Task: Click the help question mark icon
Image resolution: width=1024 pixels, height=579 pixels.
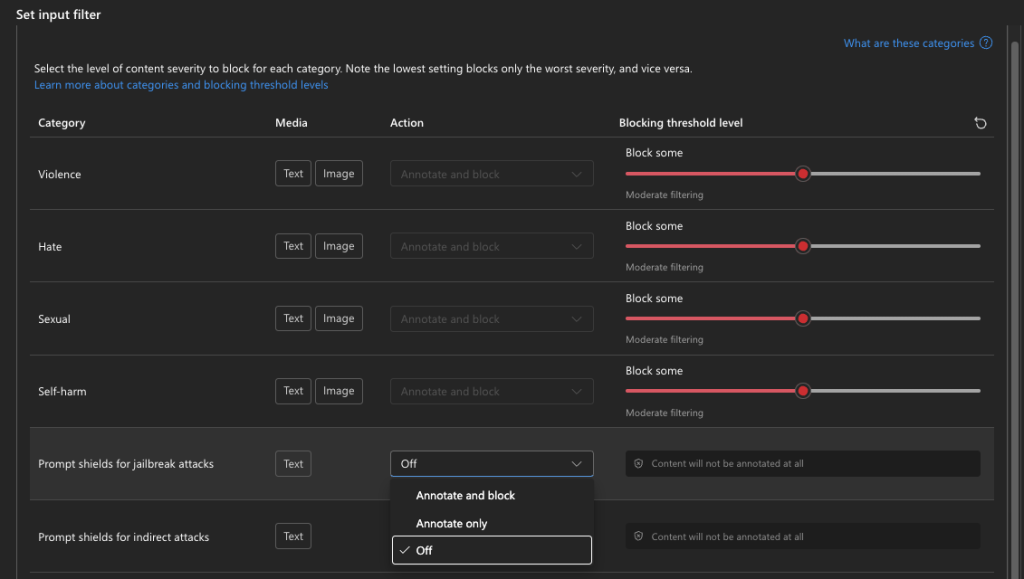Action: coord(985,43)
